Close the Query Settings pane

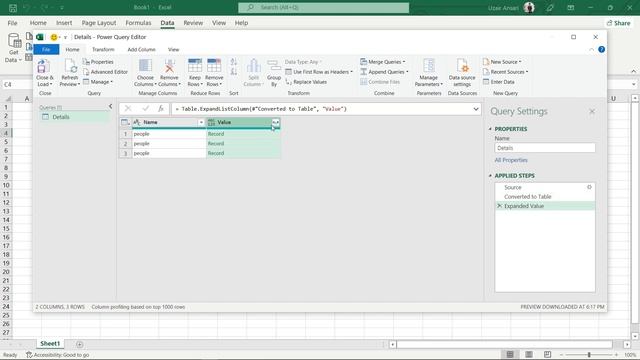click(592, 111)
